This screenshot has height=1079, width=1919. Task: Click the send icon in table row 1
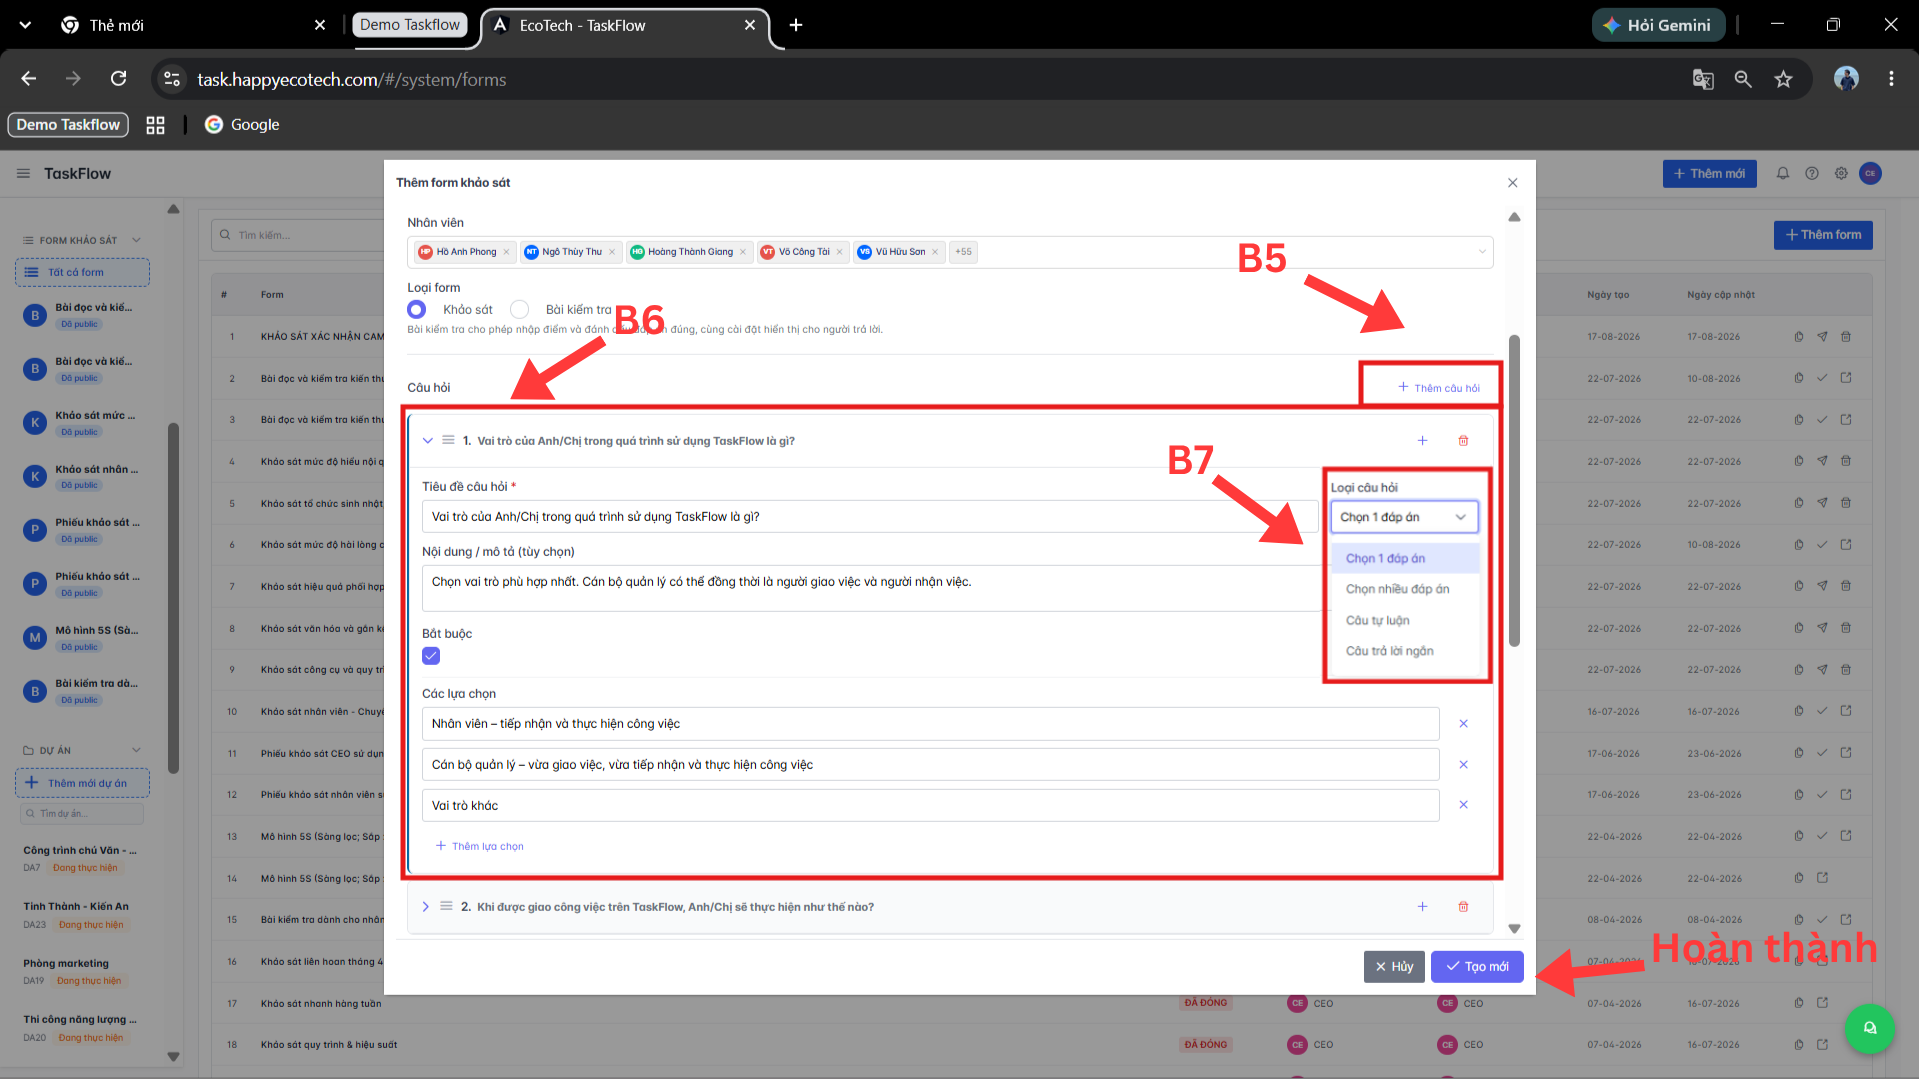coord(1822,337)
